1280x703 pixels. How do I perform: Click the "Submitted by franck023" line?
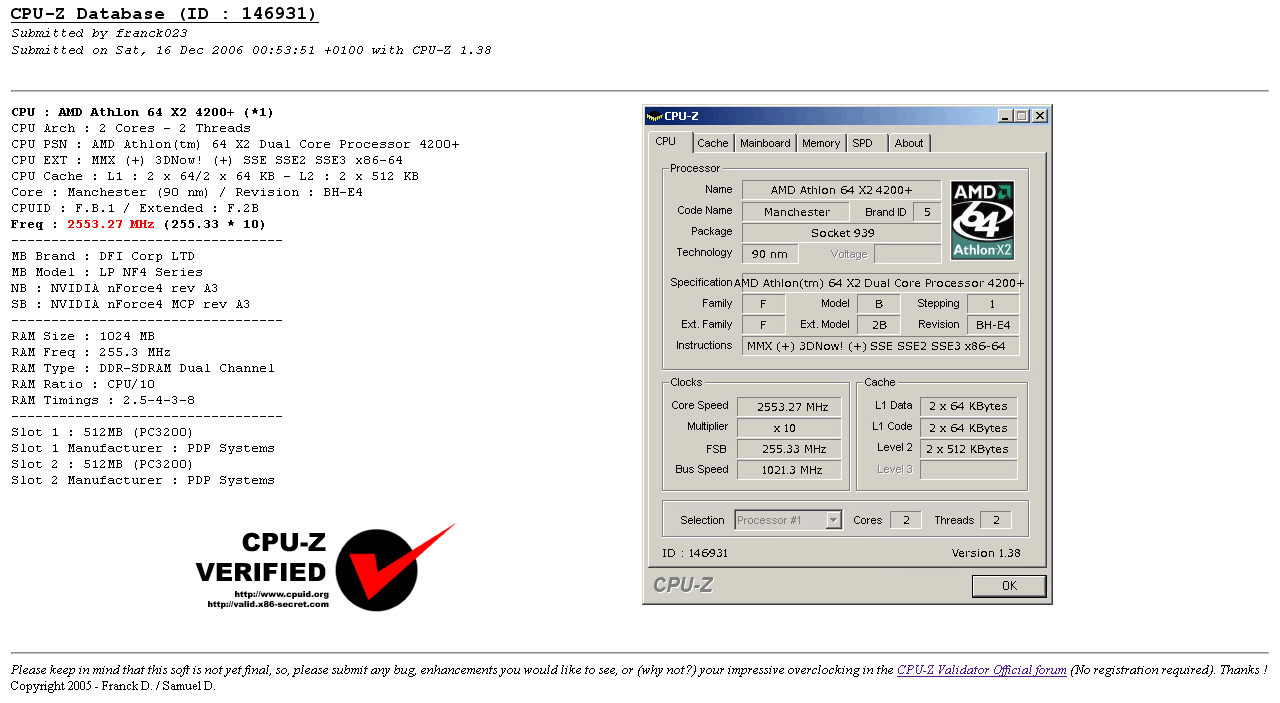[100, 33]
